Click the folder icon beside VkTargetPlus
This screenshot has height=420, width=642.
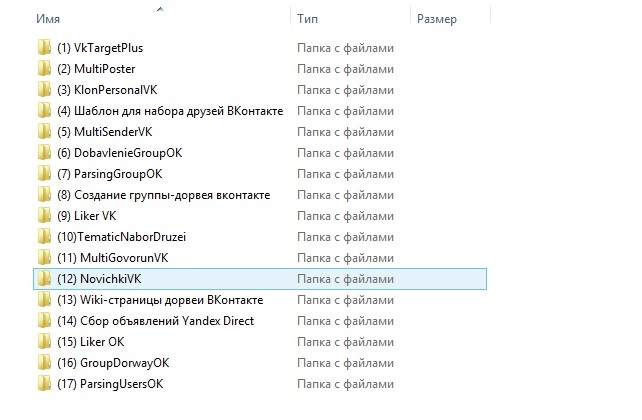pos(44,48)
